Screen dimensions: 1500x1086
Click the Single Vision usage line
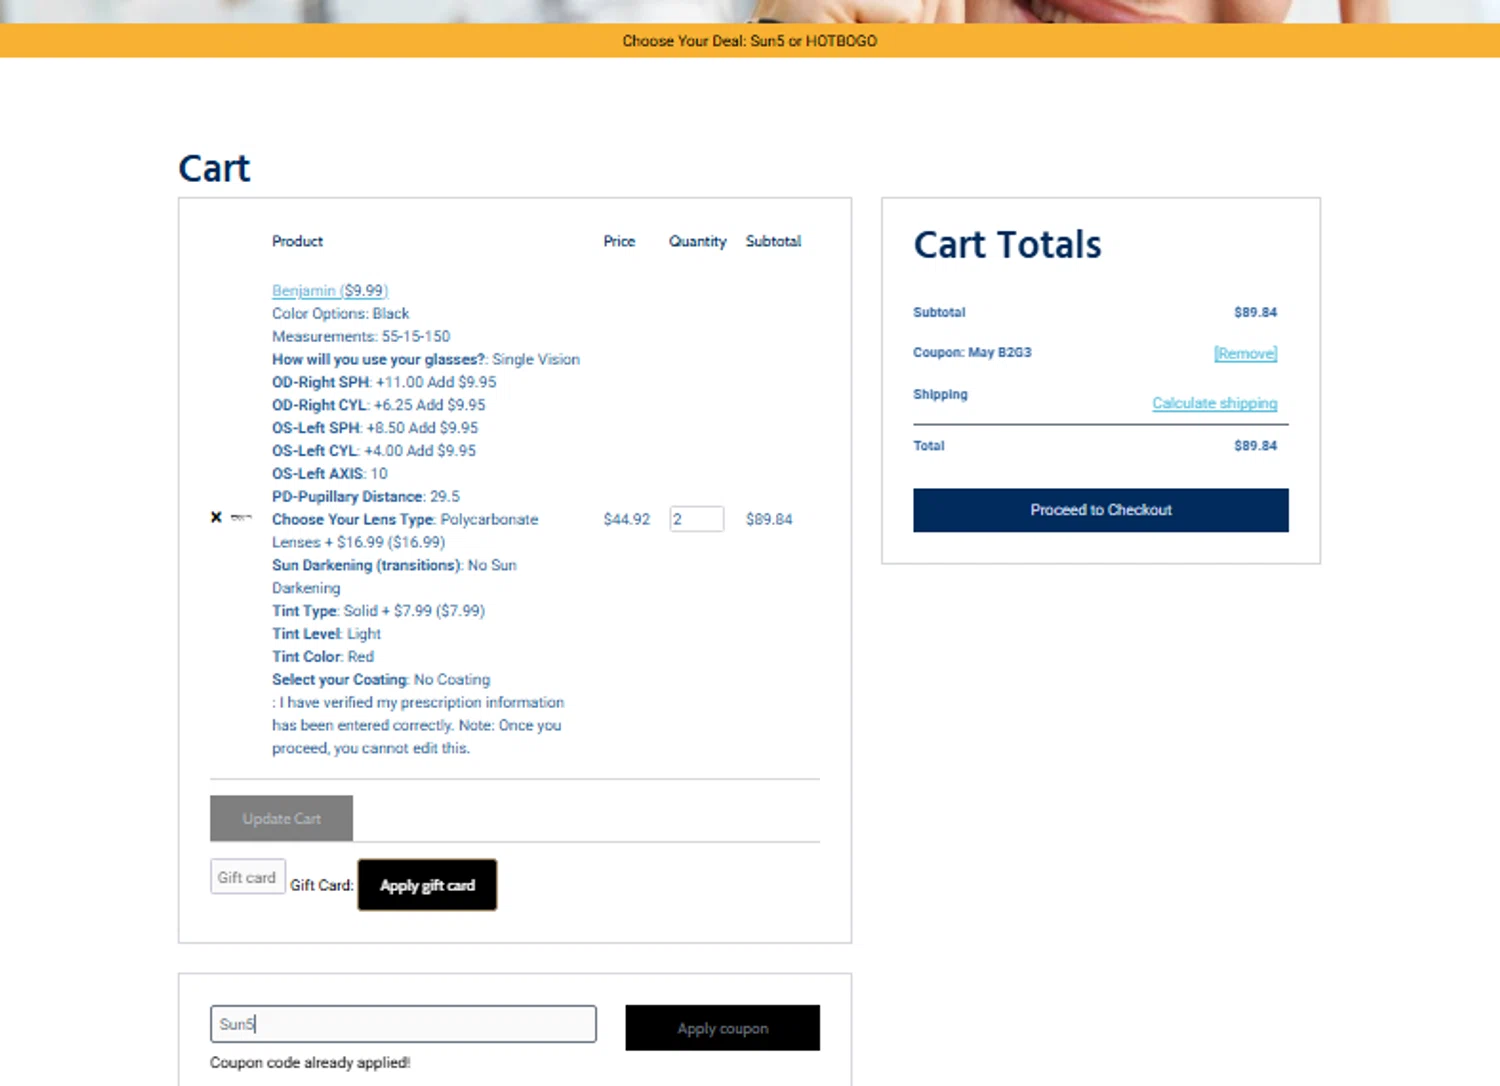pos(426,359)
